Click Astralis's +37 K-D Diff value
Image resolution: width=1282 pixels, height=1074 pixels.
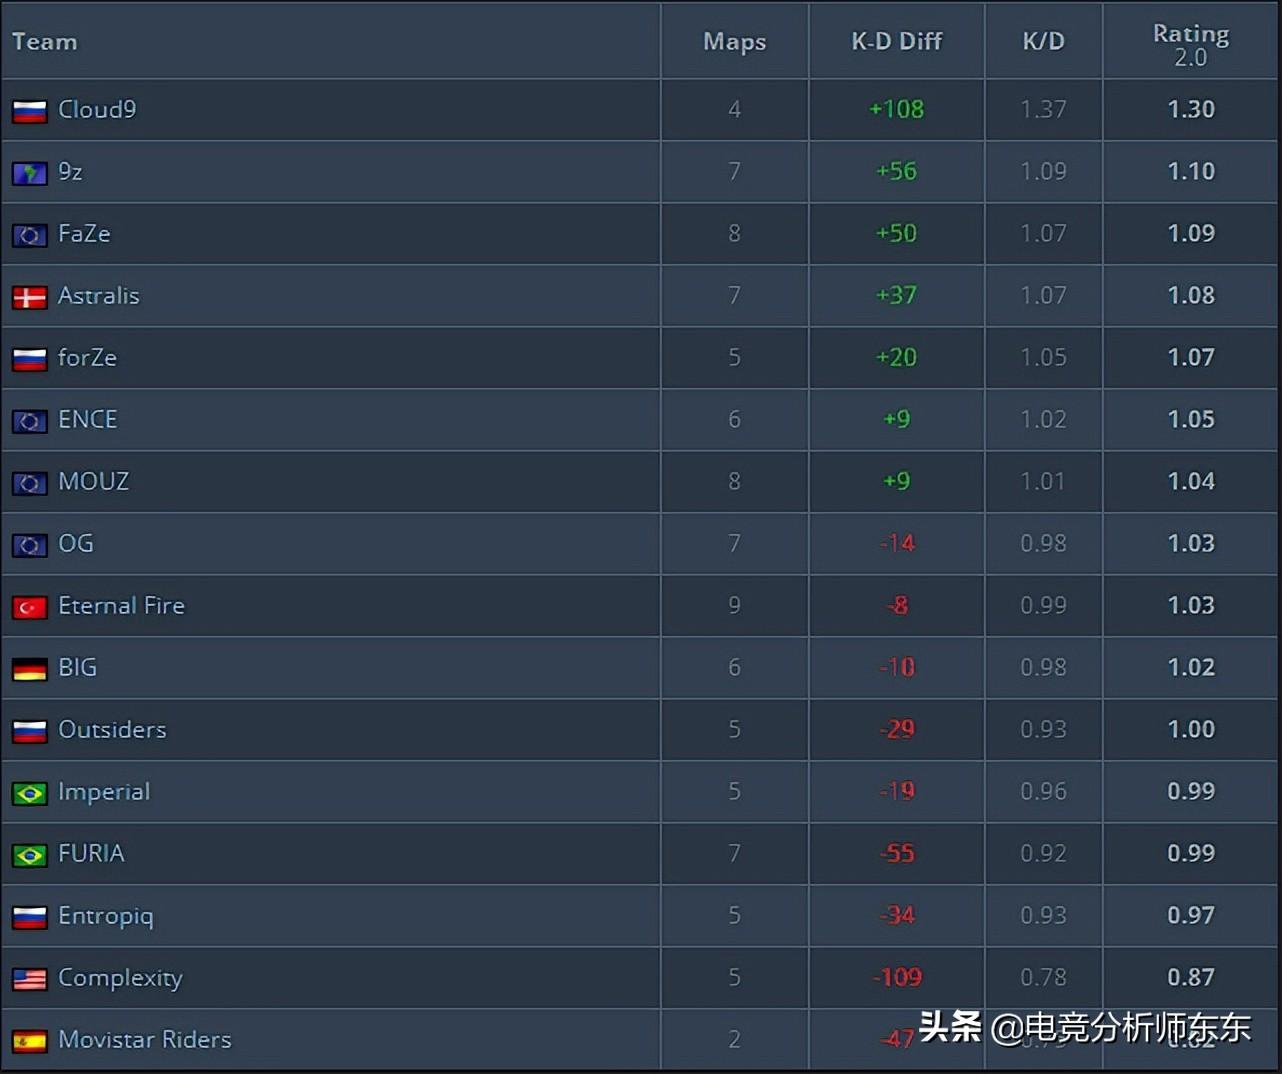tap(896, 295)
